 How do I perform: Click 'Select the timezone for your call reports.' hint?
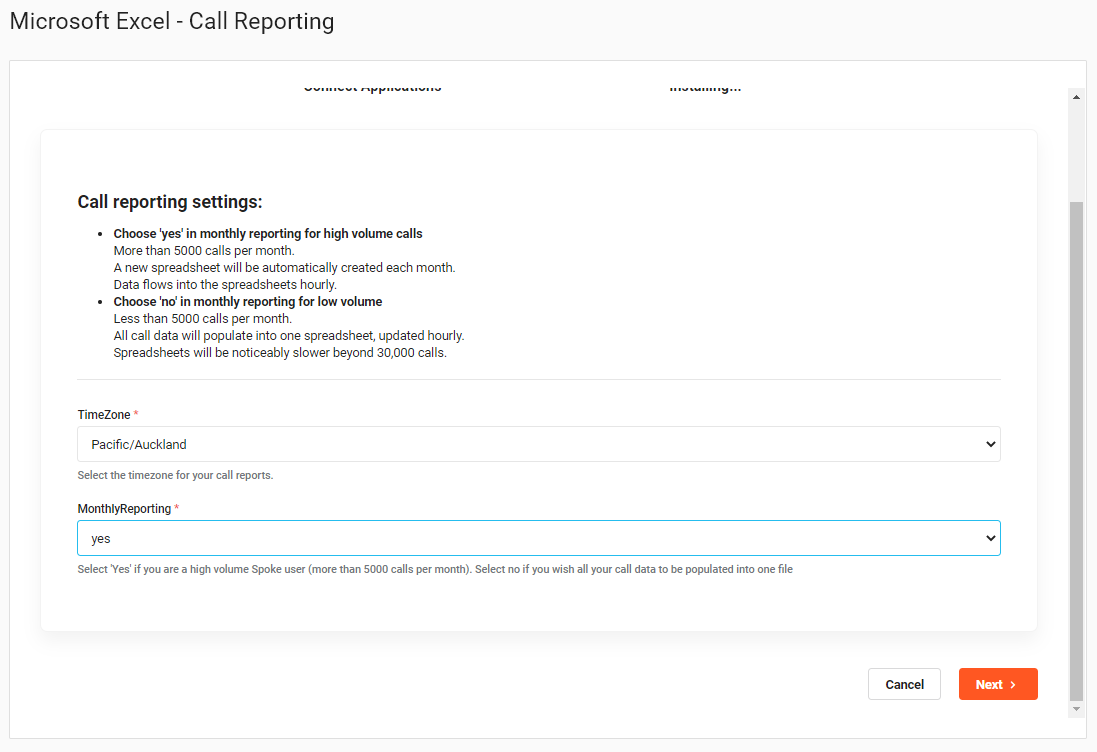click(176, 475)
